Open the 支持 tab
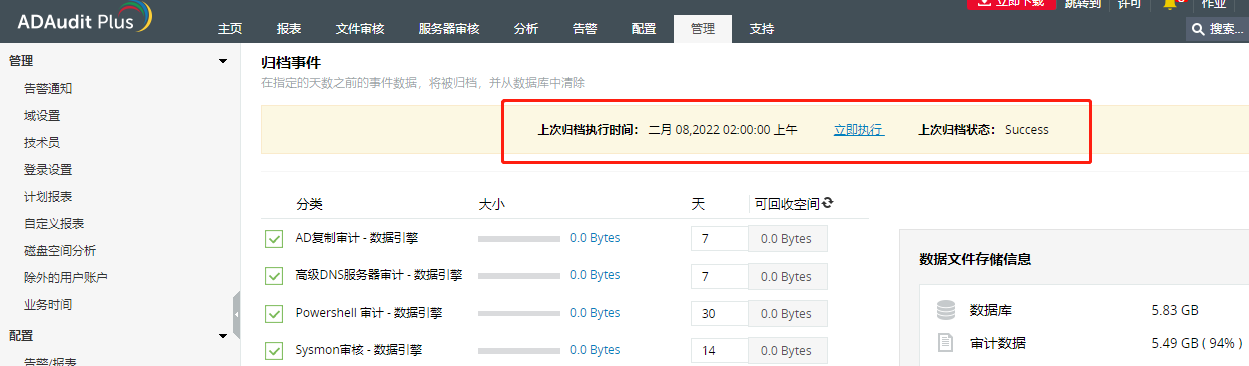 [762, 29]
